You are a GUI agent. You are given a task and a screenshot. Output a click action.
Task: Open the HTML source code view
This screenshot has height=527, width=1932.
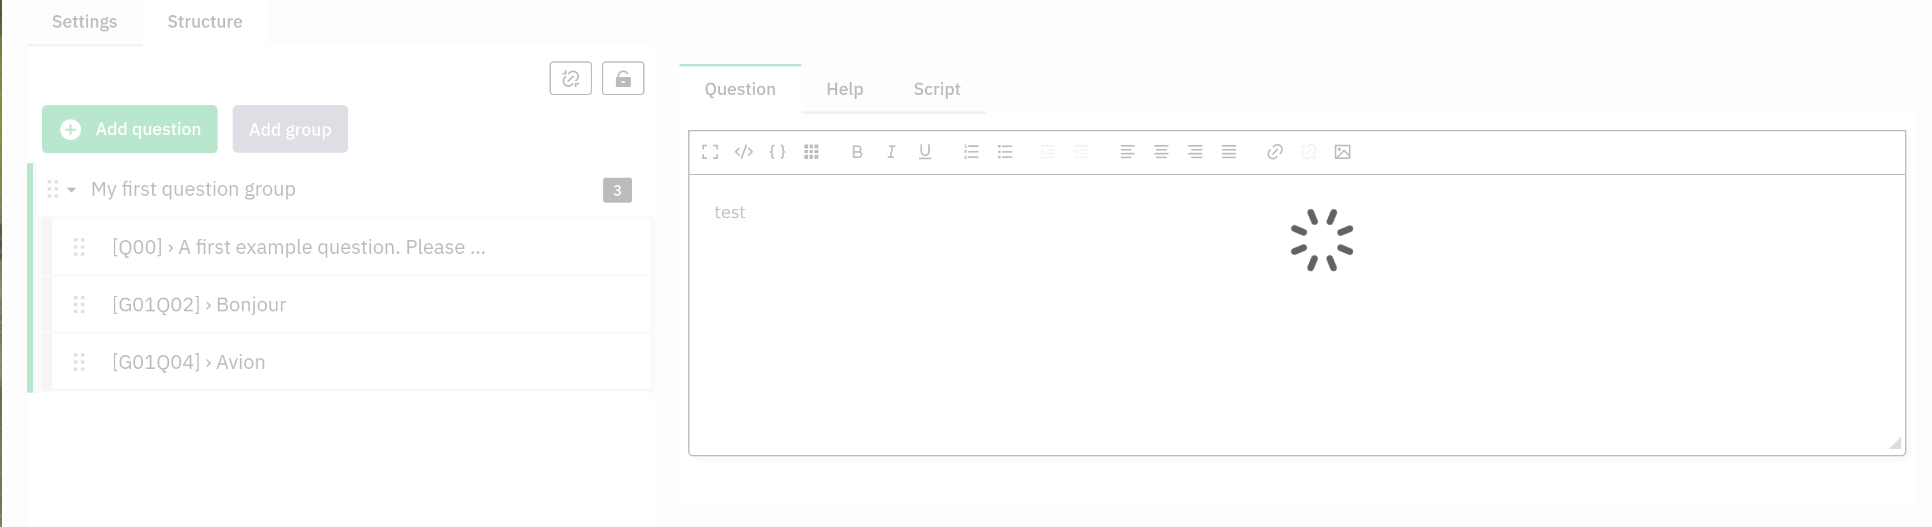click(x=743, y=152)
